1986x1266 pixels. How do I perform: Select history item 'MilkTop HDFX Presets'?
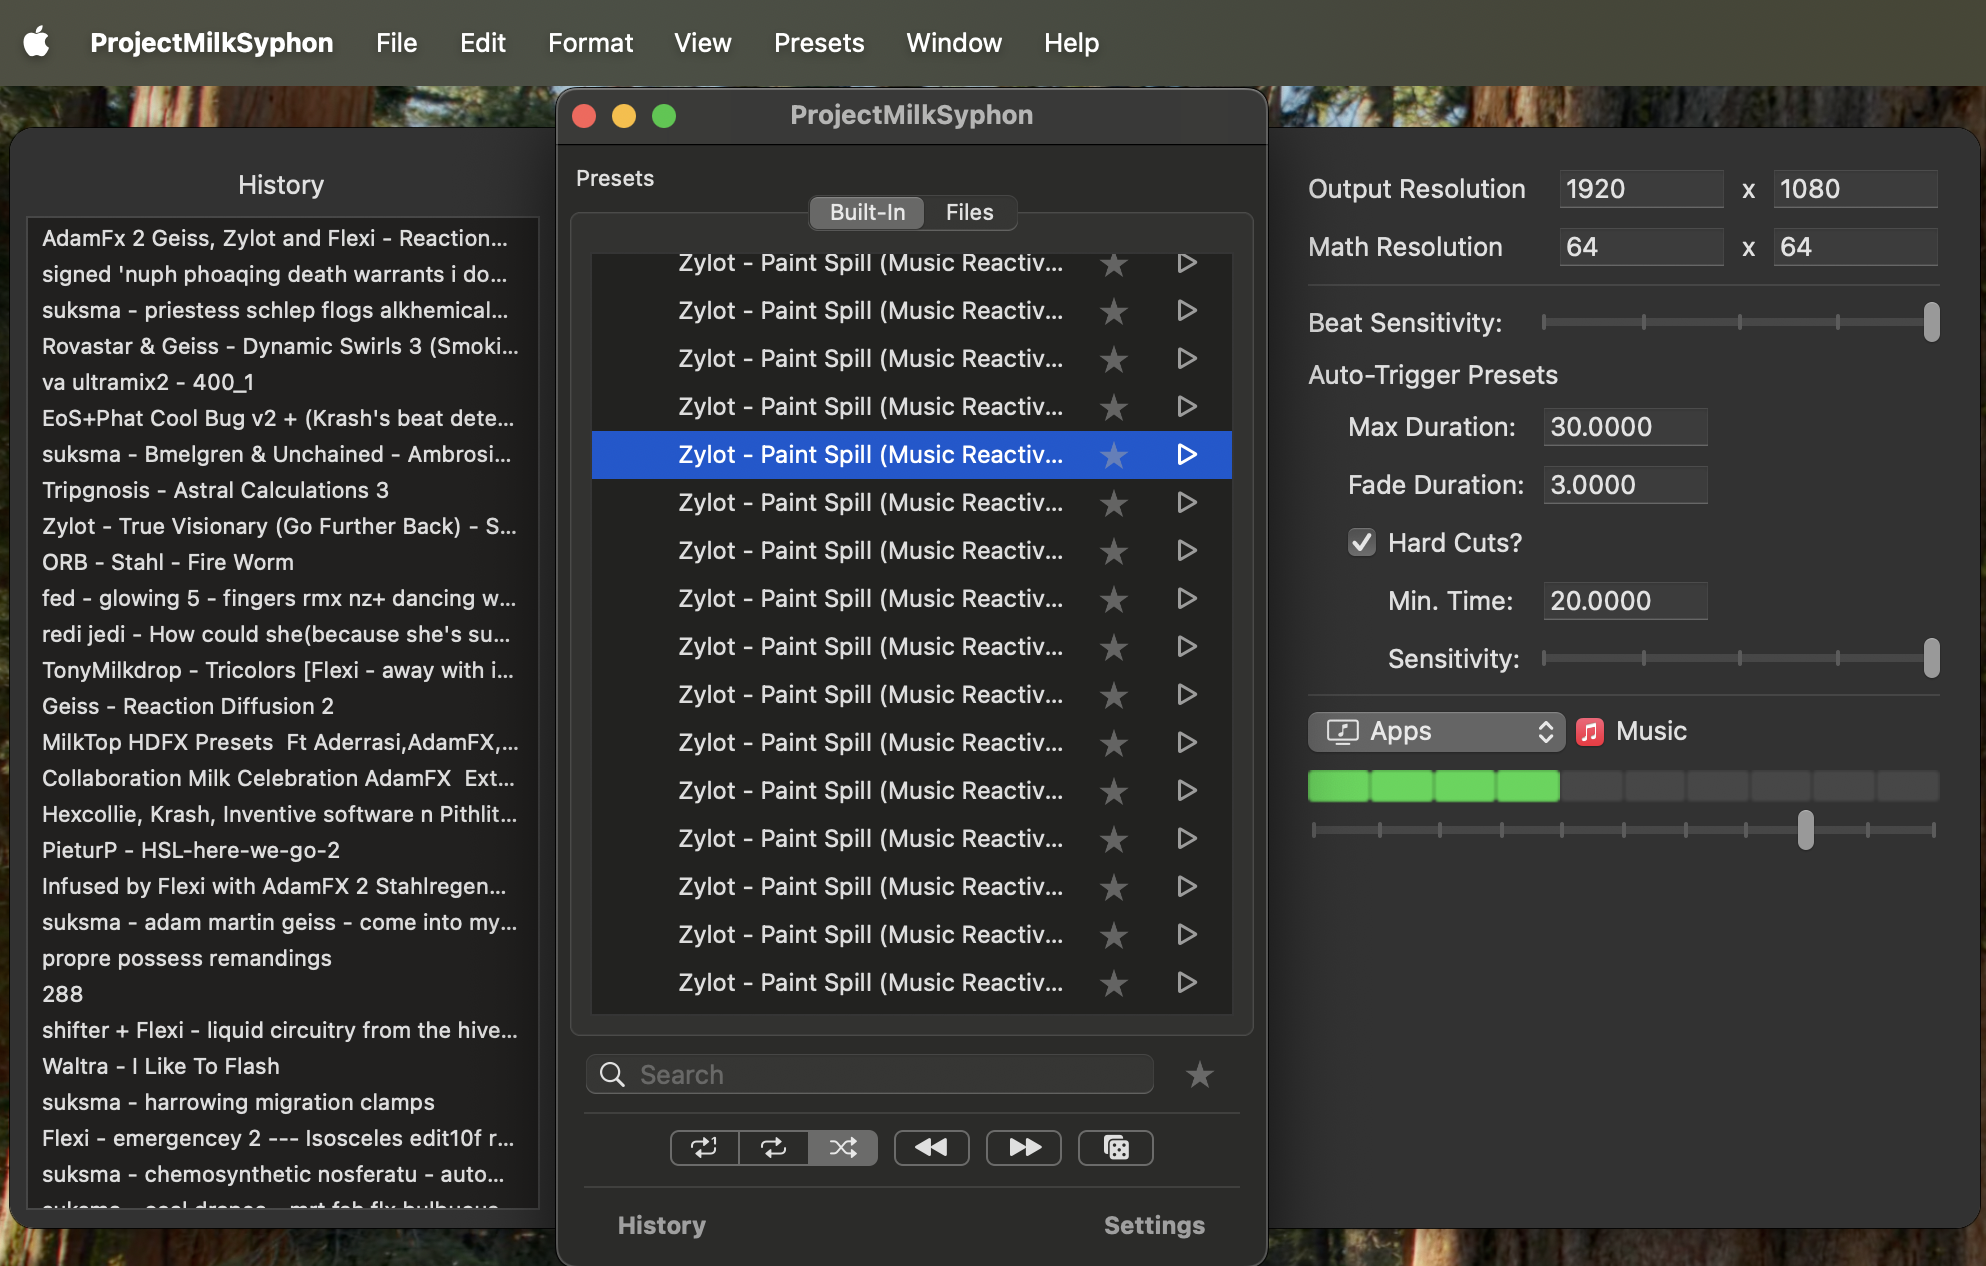pos(280,742)
